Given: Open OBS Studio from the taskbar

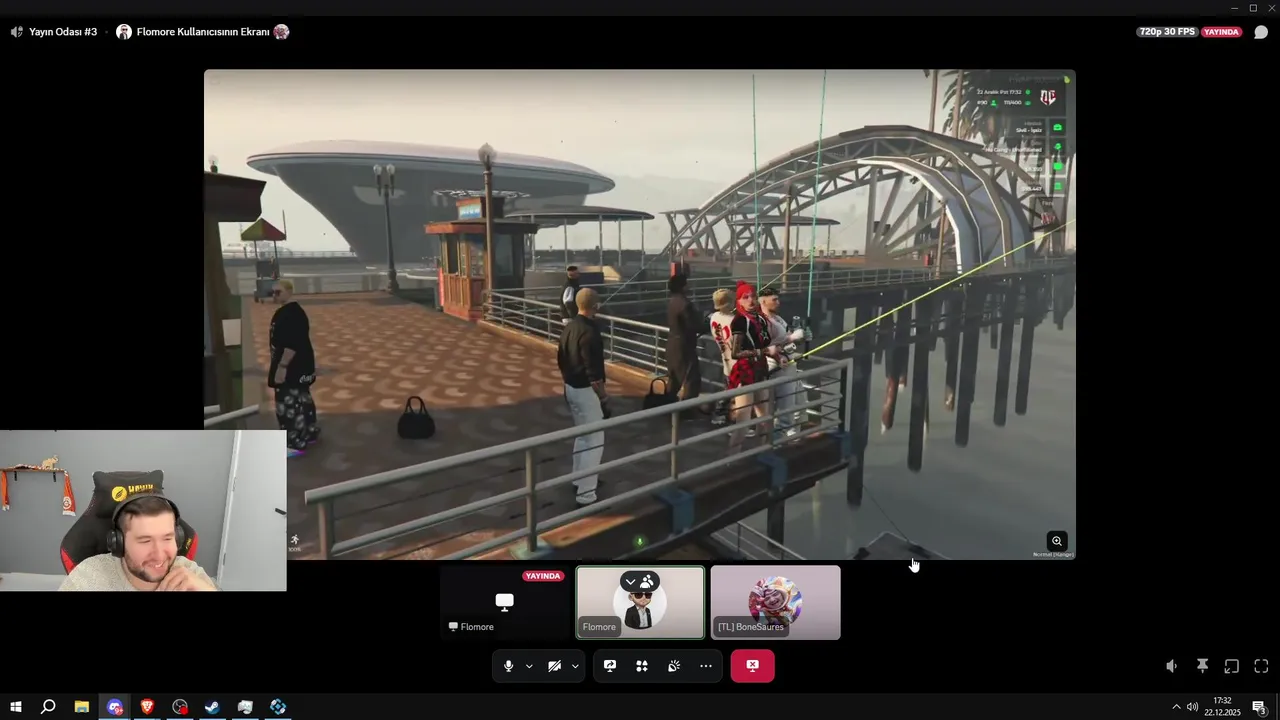Looking at the screenshot, I should [x=180, y=707].
